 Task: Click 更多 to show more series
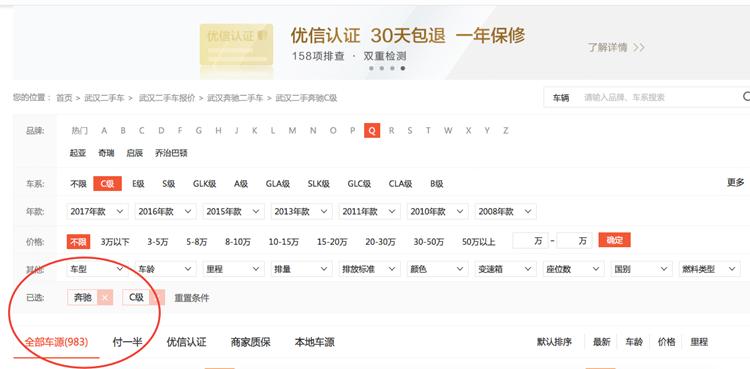736,182
